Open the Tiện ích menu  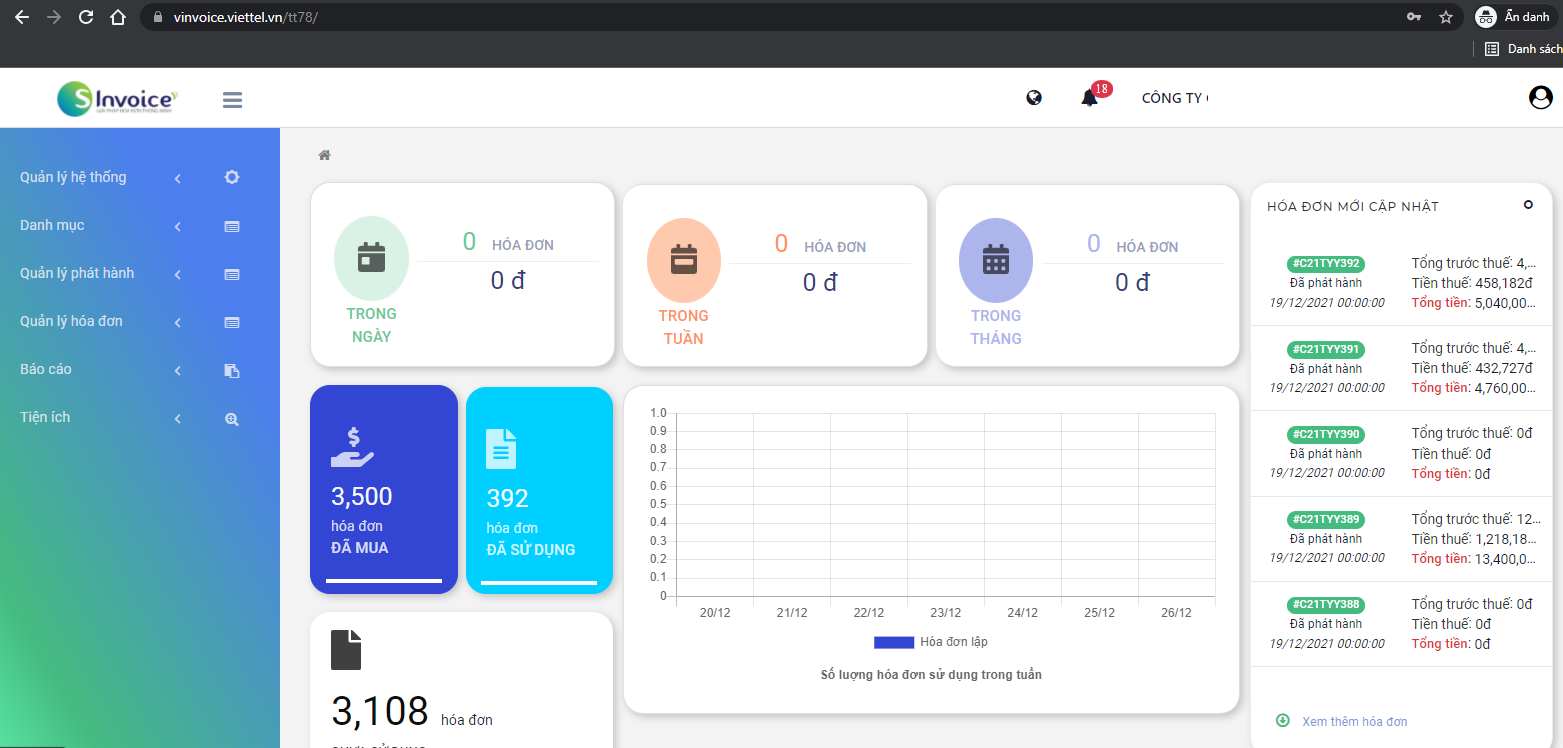point(45,417)
